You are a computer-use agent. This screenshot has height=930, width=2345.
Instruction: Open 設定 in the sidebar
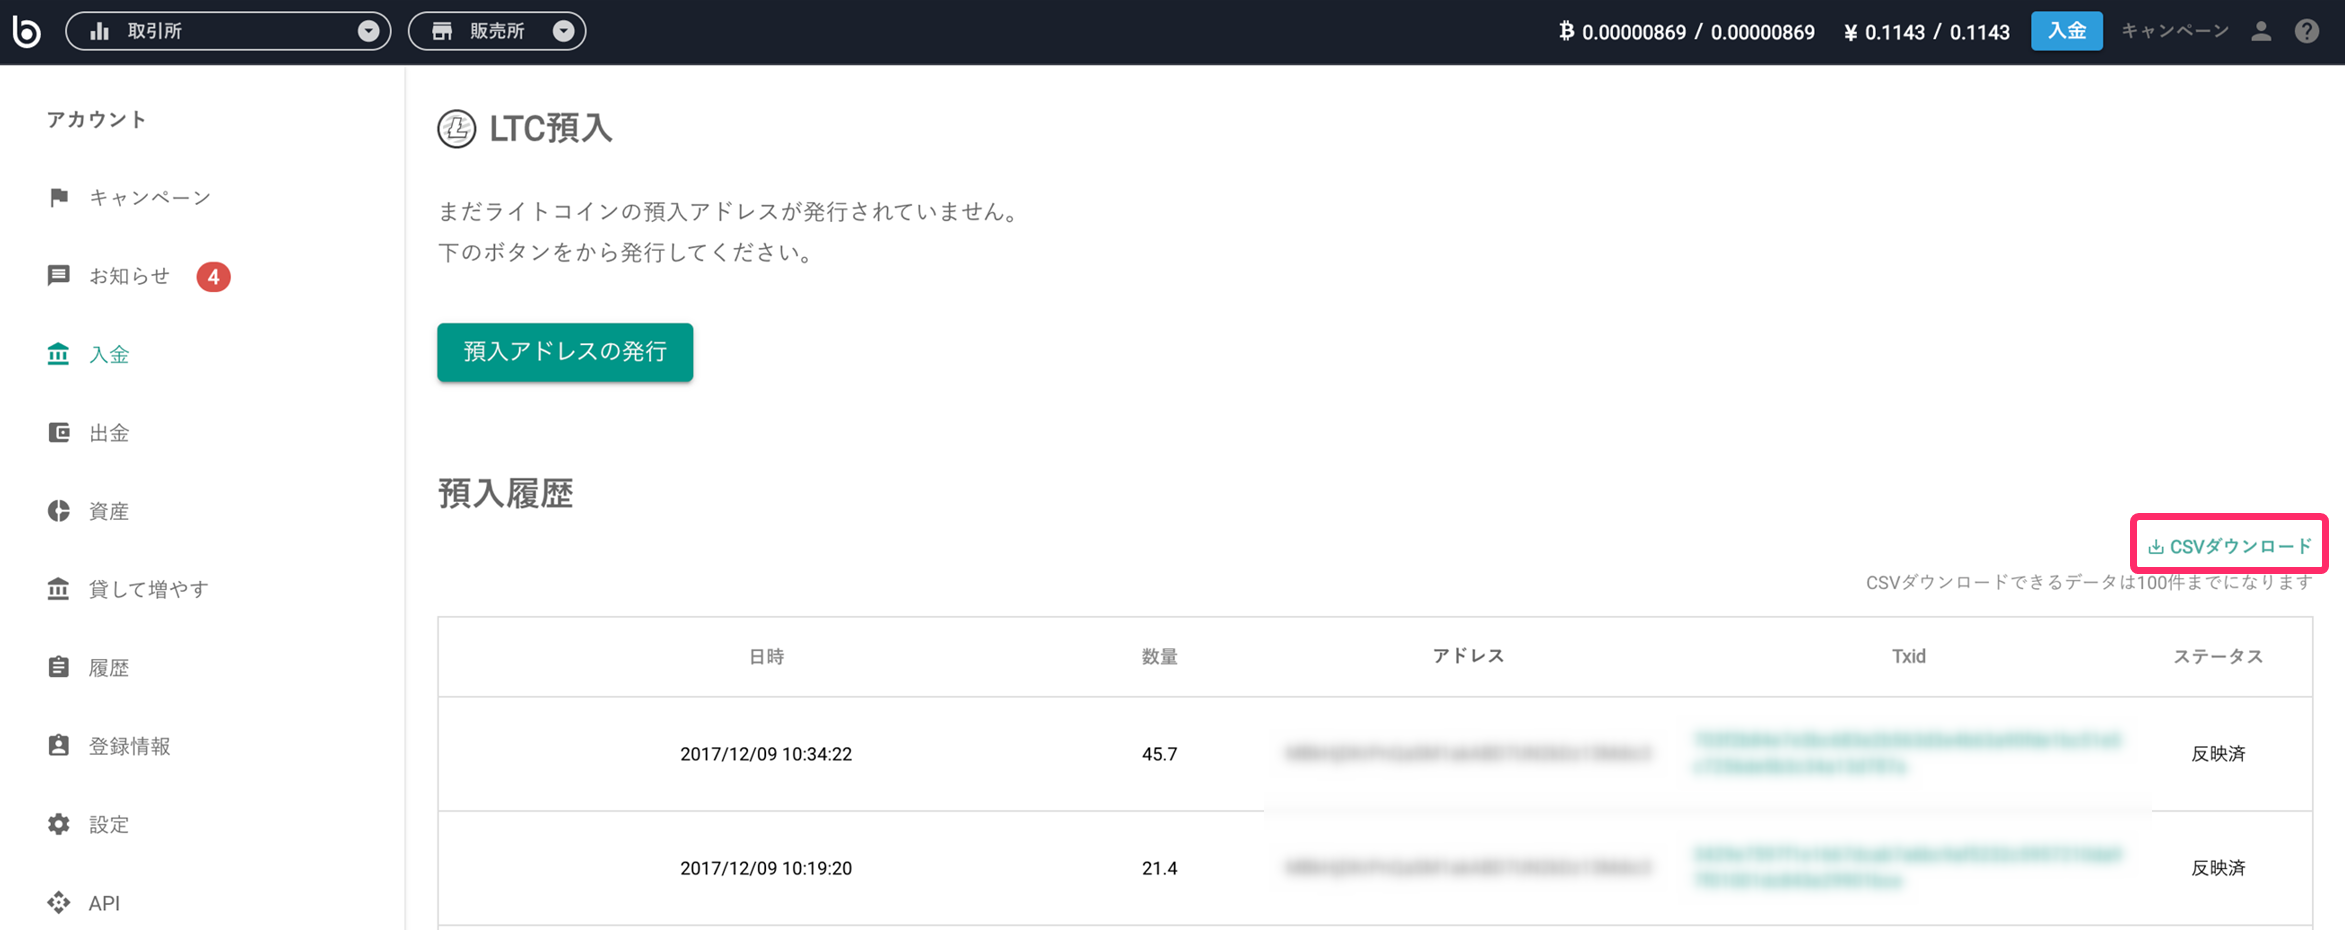click(x=109, y=824)
